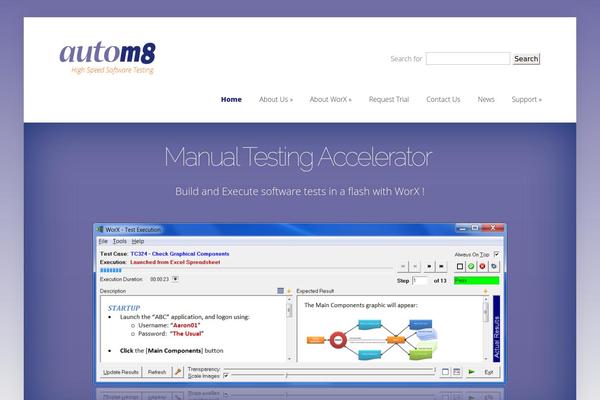This screenshot has width=600, height=400.
Task: Open the File menu in WorX
Action: [x=103, y=241]
